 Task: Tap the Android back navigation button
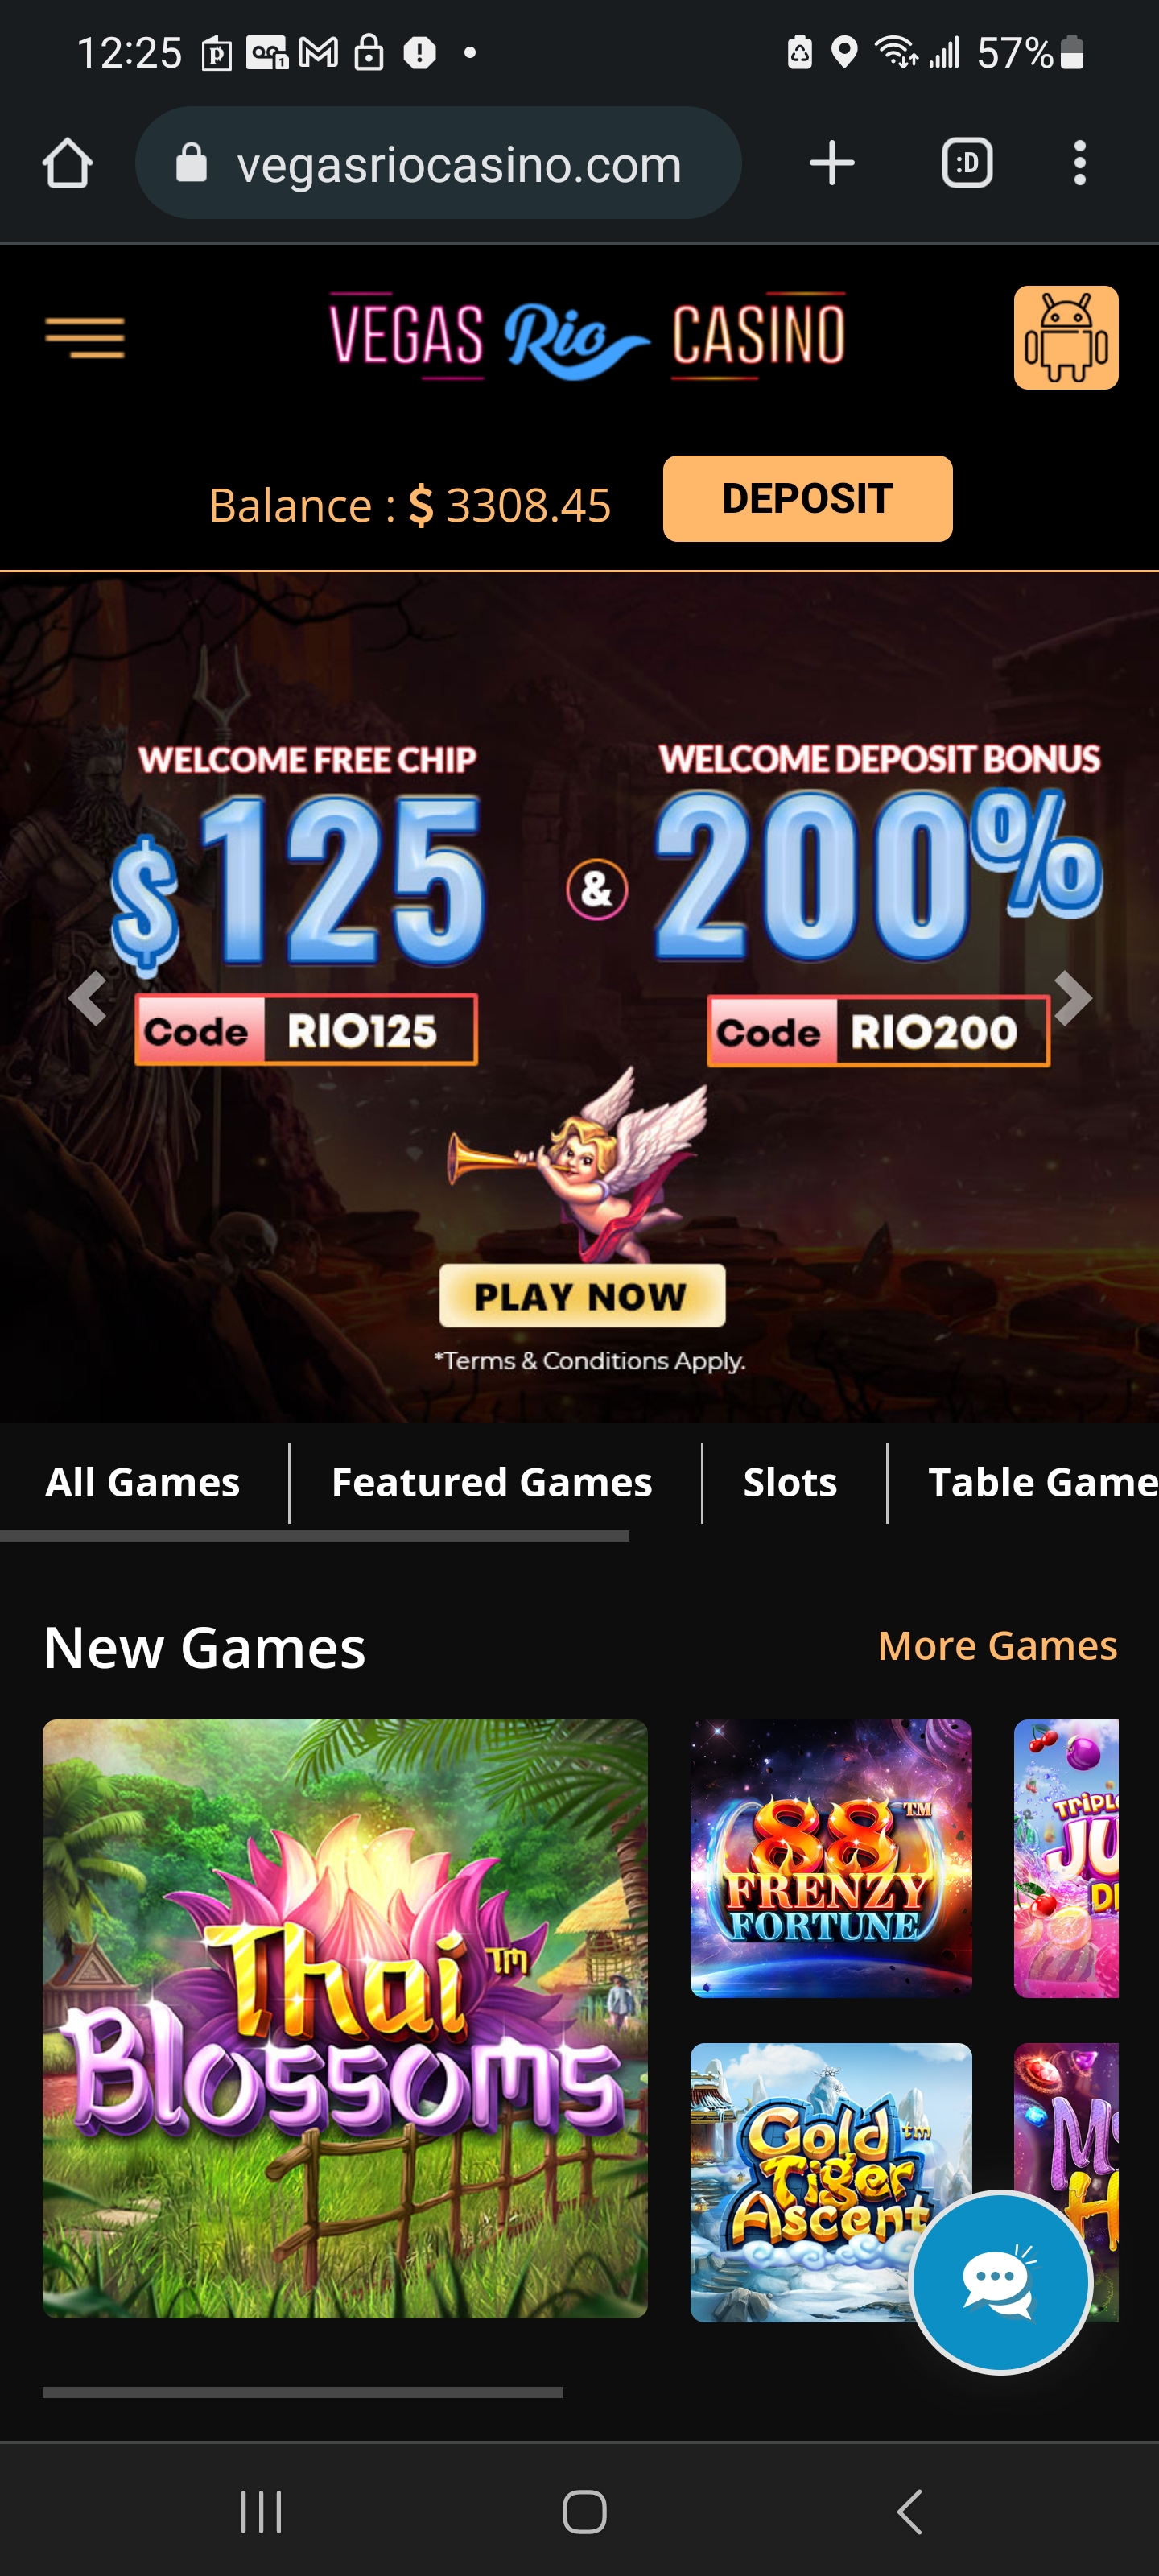point(909,2511)
